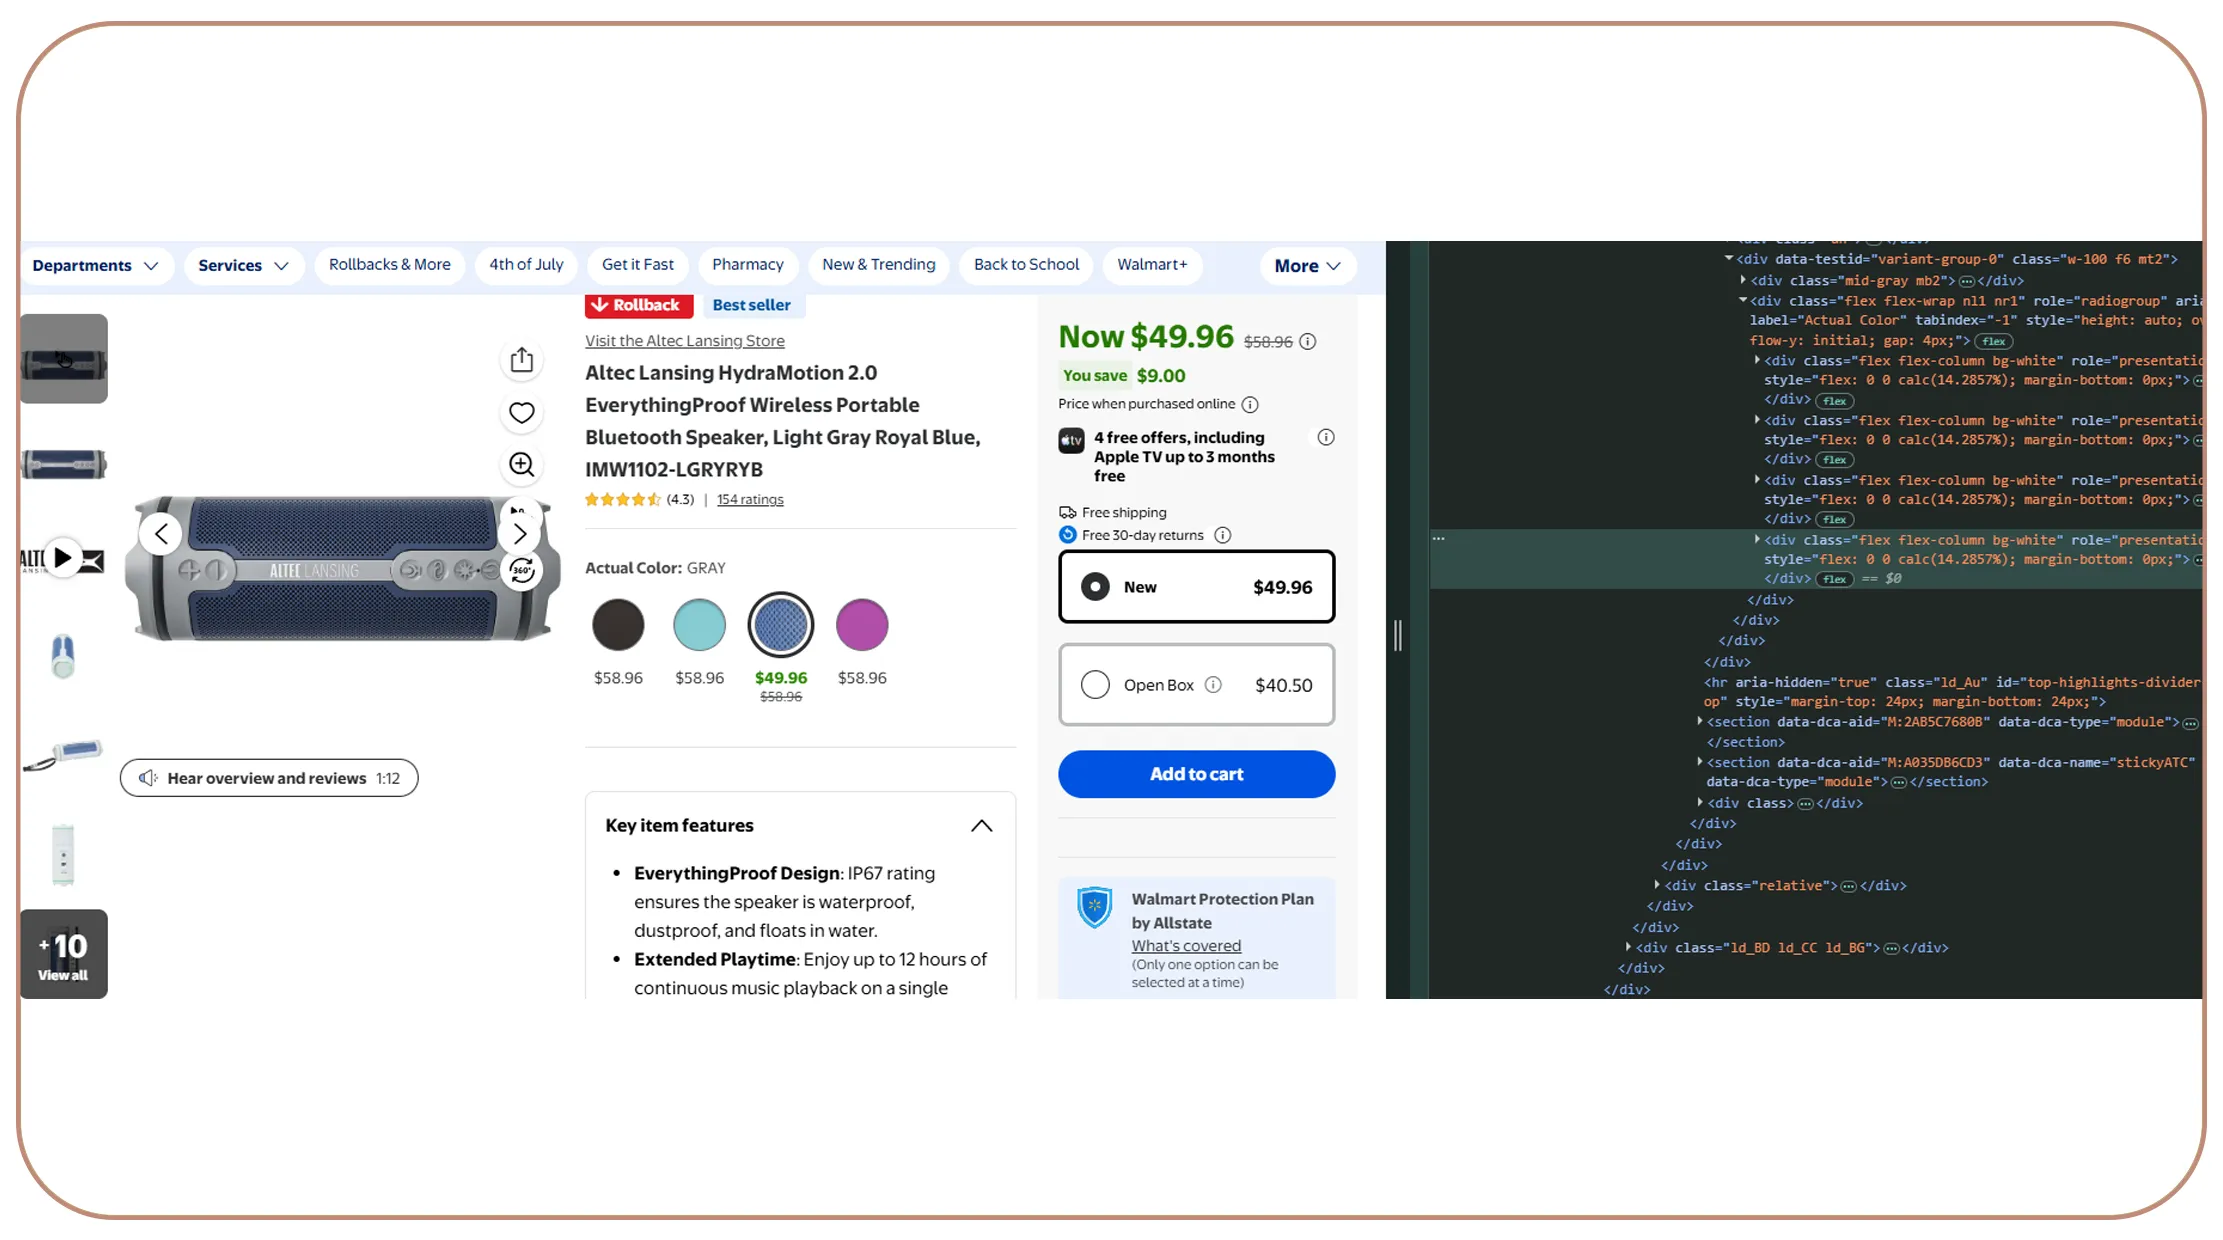Open Back to School nav item
The width and height of the screenshot is (2223, 1240).
click(1027, 265)
